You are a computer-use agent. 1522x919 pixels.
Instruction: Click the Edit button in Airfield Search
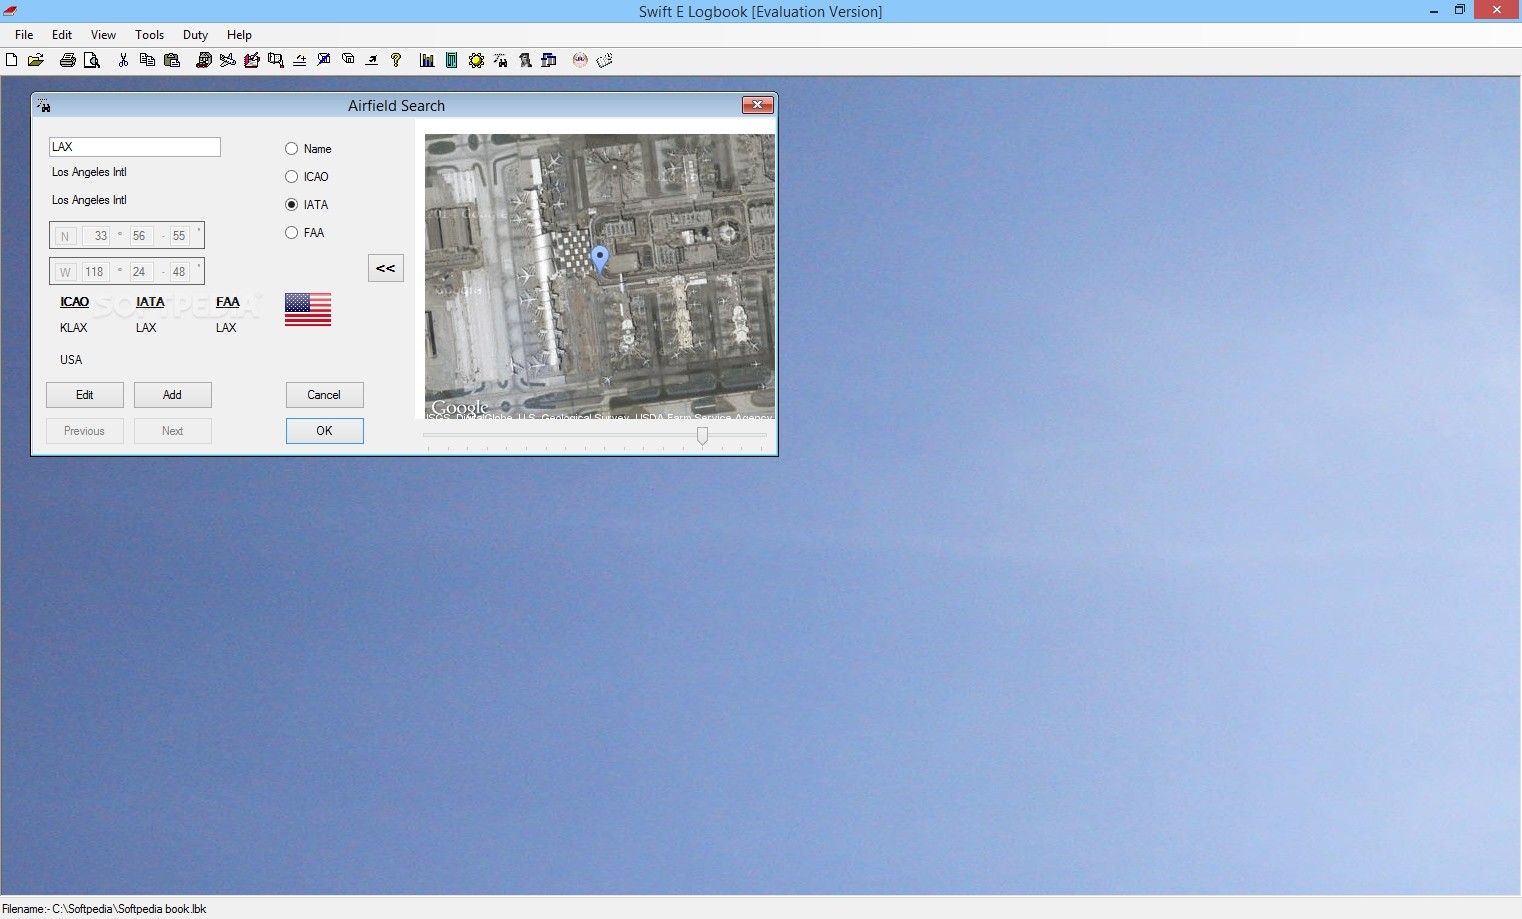coord(85,395)
